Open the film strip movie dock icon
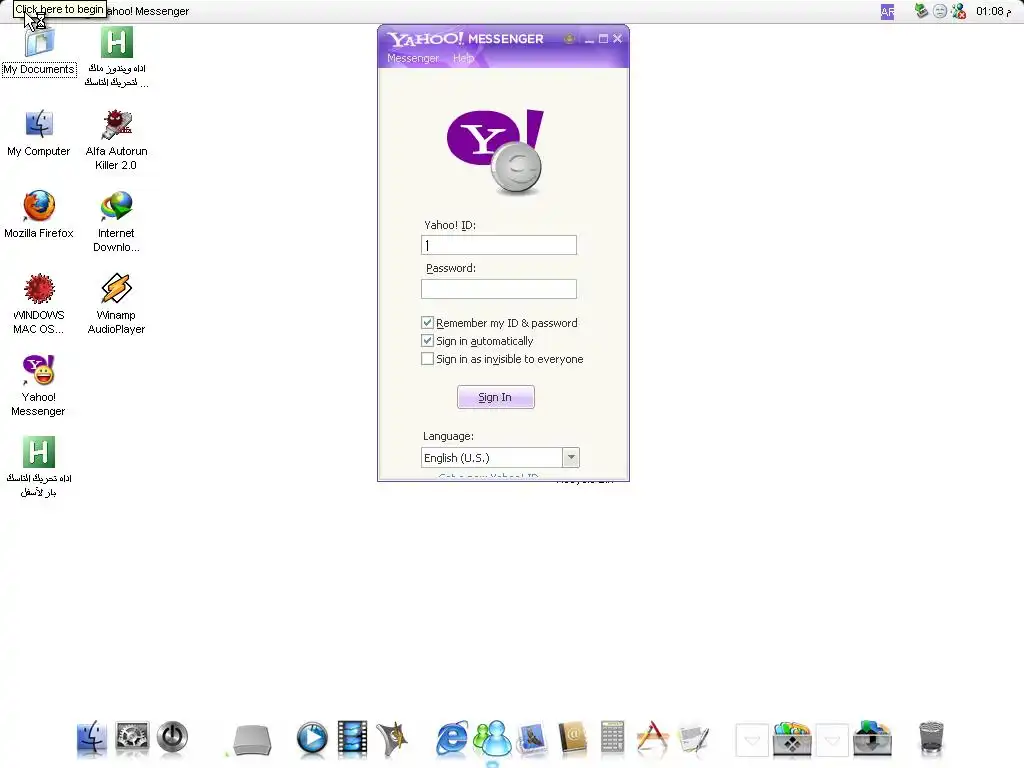Image resolution: width=1024 pixels, height=768 pixels. coord(353,739)
